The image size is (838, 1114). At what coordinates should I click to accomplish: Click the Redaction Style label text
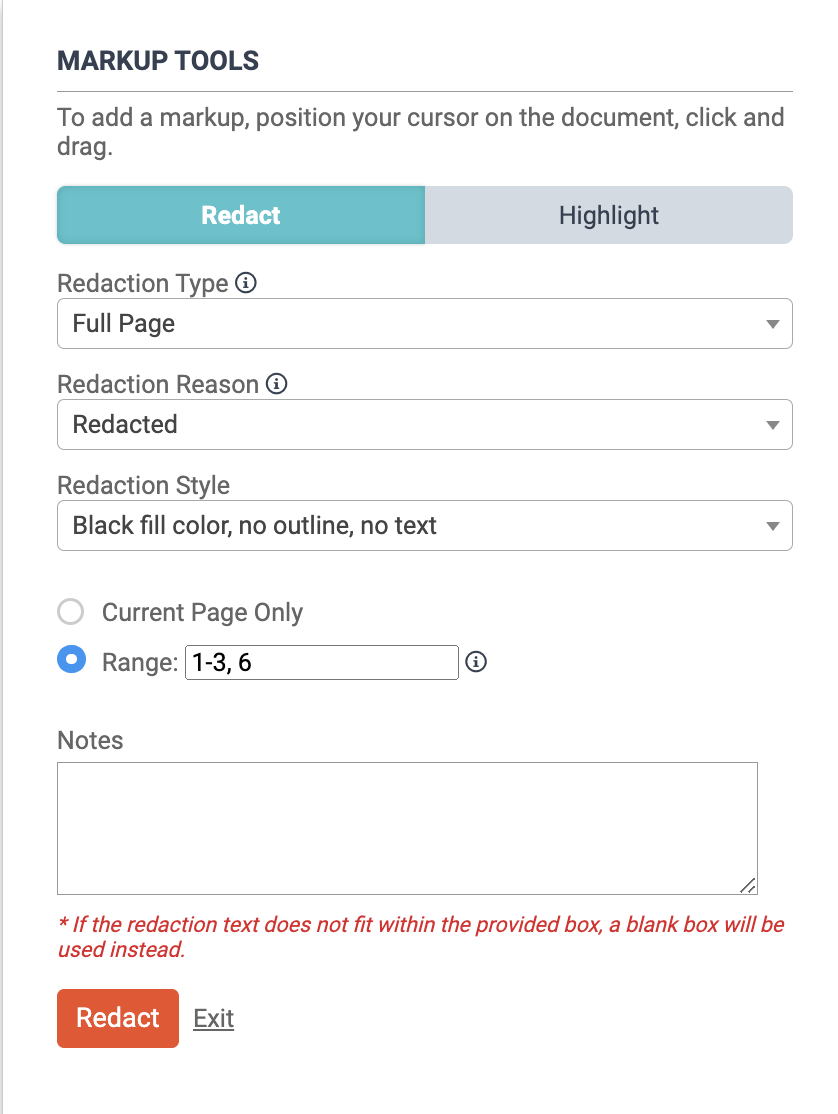coord(144,485)
